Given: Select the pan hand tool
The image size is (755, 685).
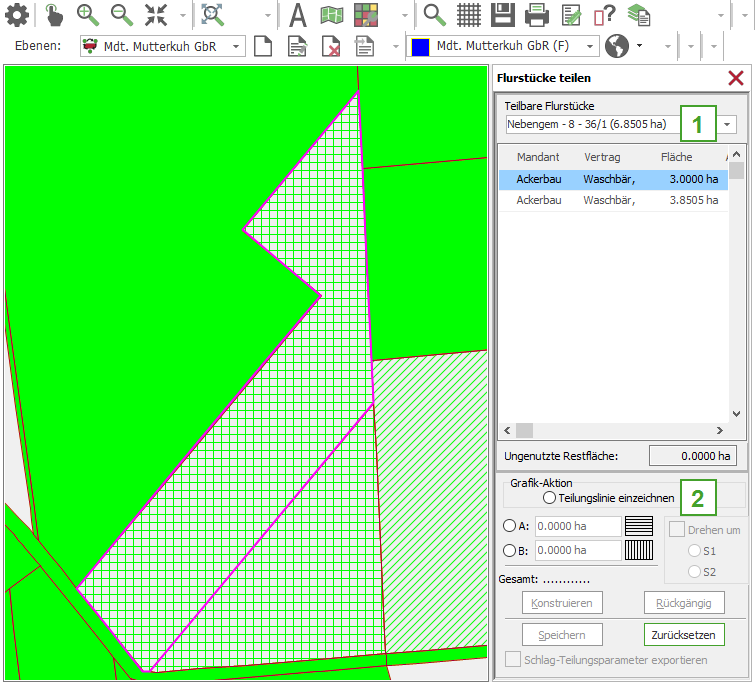Looking at the screenshot, I should pyautogui.click(x=54, y=15).
